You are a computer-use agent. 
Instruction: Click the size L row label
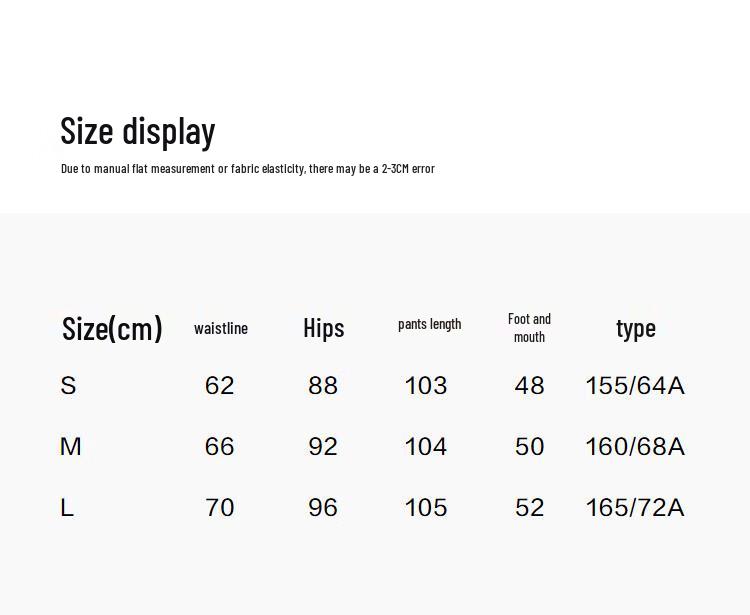[x=67, y=508]
